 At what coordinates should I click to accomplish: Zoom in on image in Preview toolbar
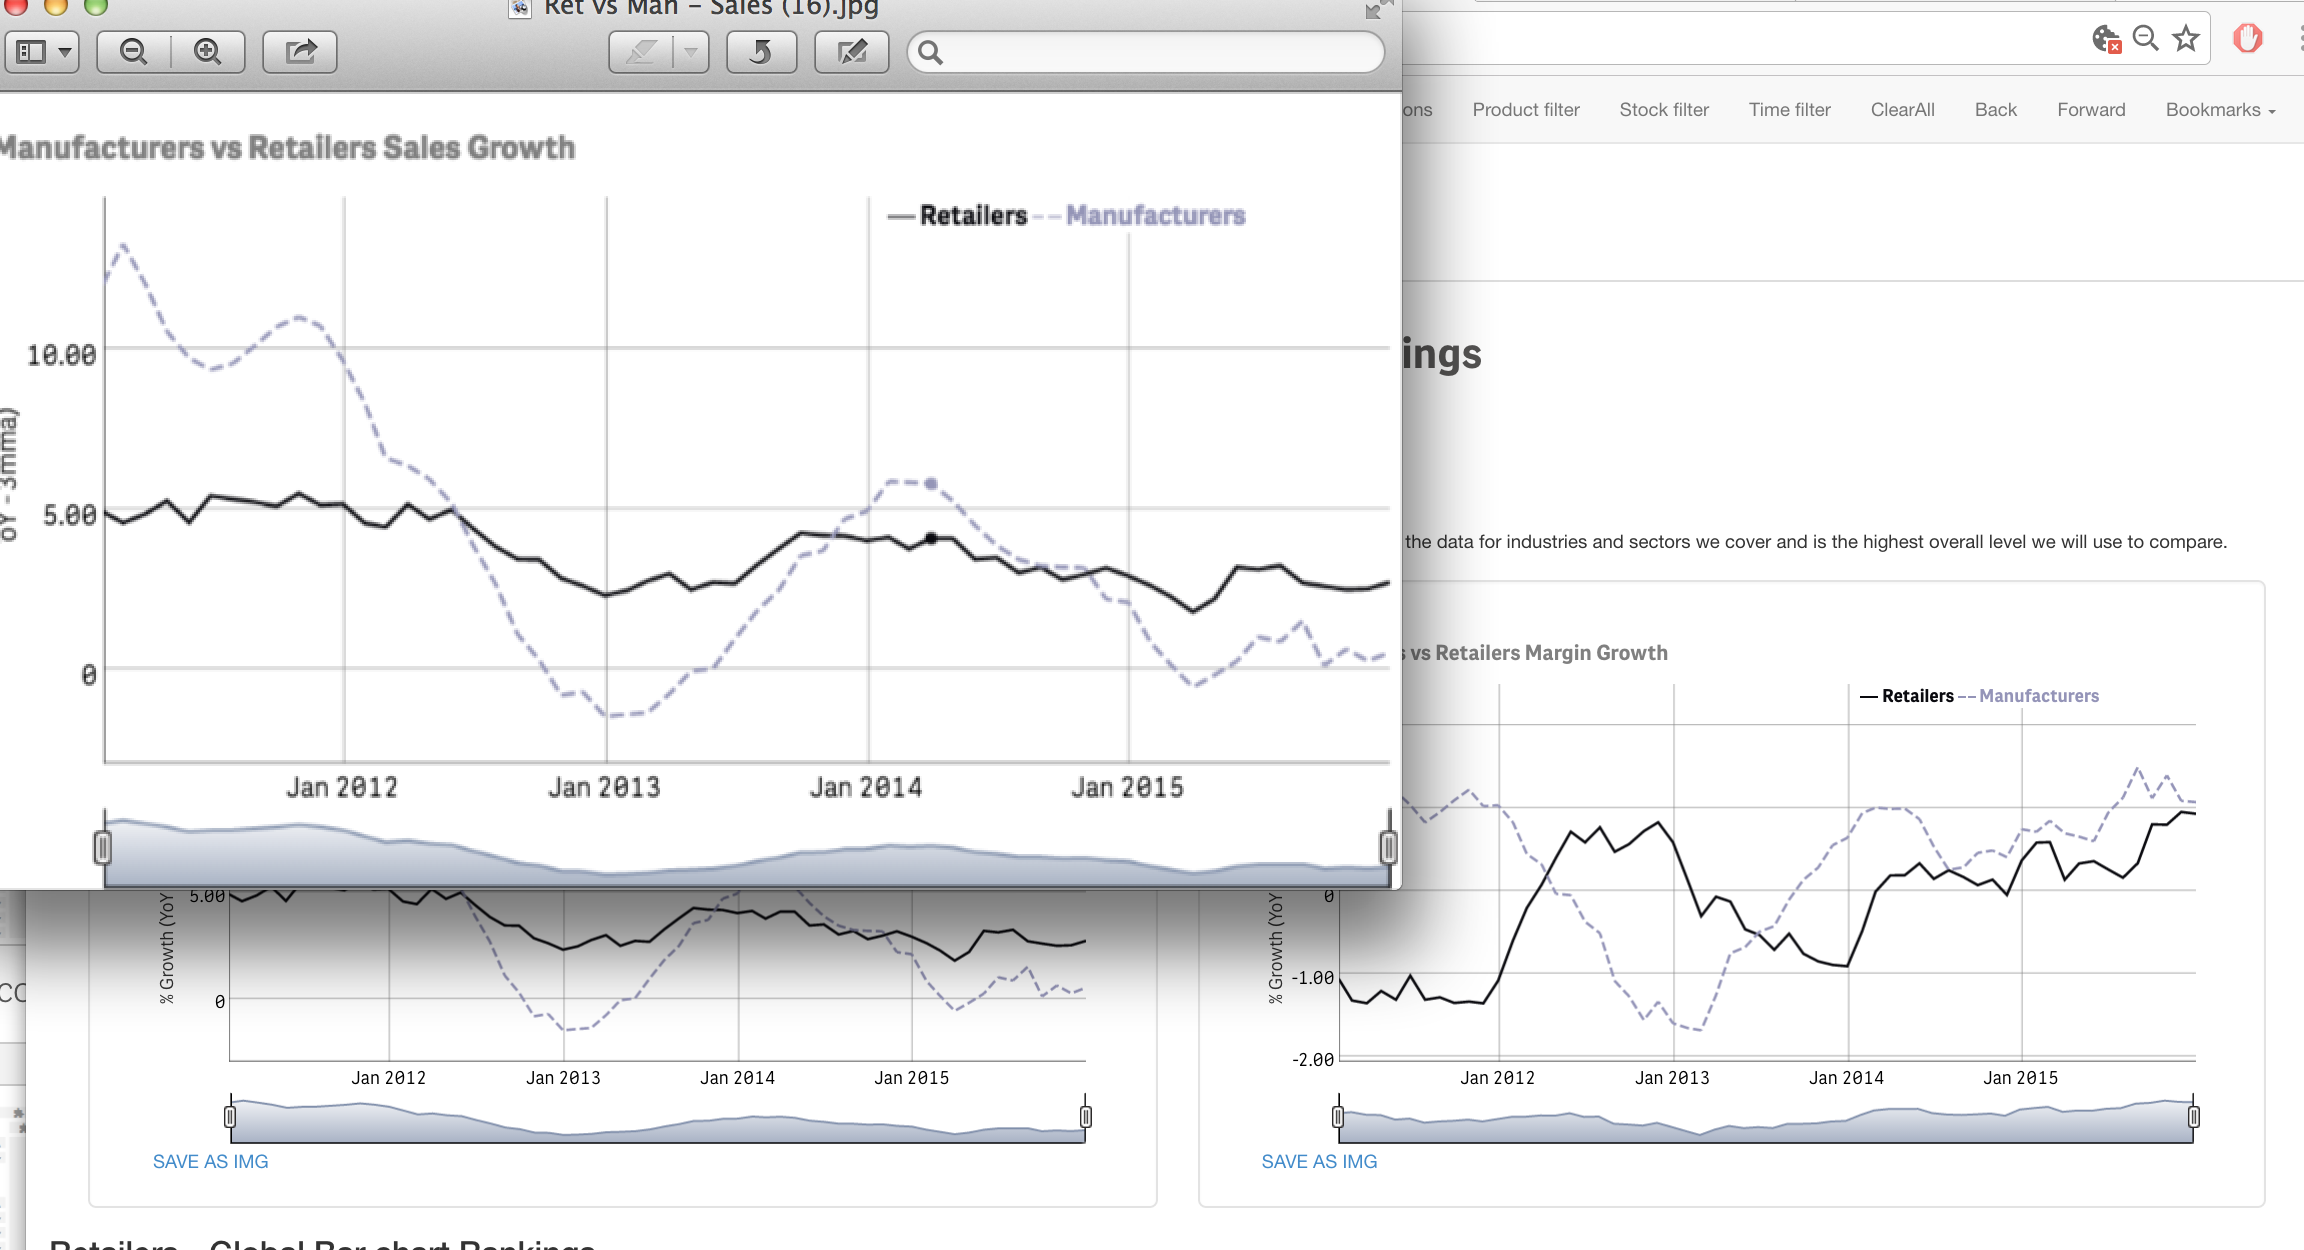click(x=208, y=51)
